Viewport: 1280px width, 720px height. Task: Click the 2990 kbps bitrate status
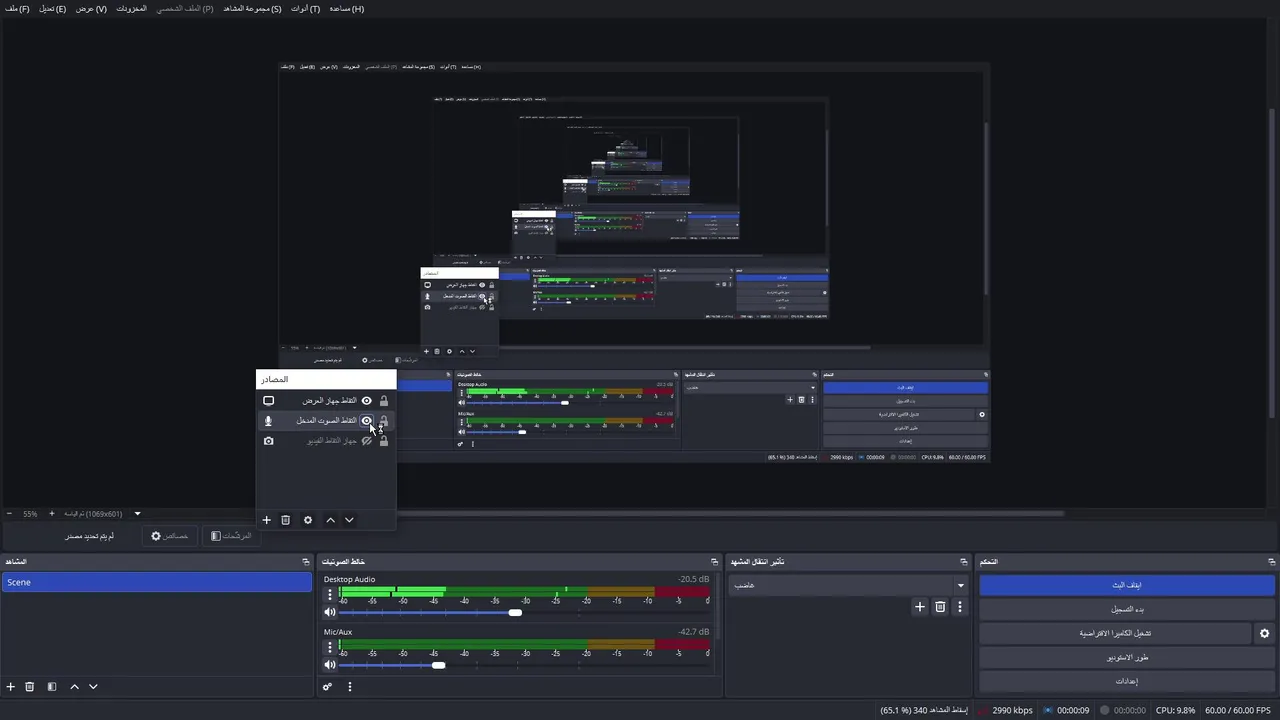(1012, 711)
